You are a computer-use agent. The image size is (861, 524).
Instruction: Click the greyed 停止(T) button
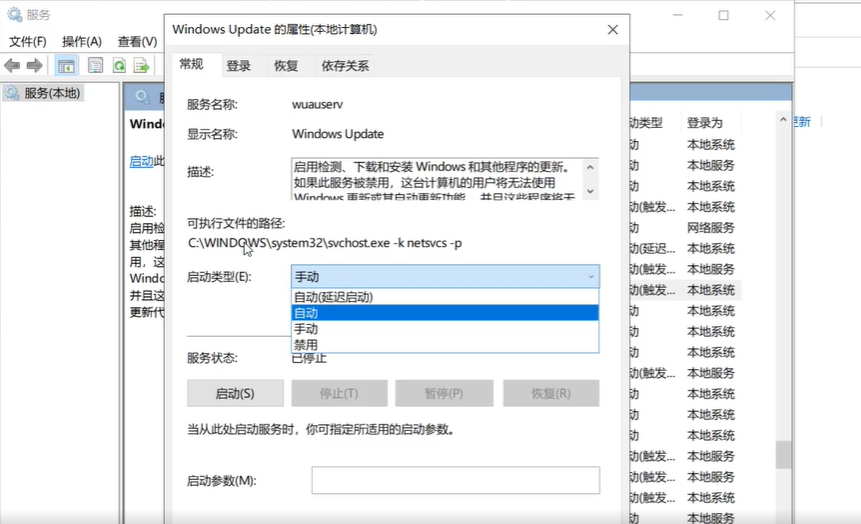click(x=339, y=393)
